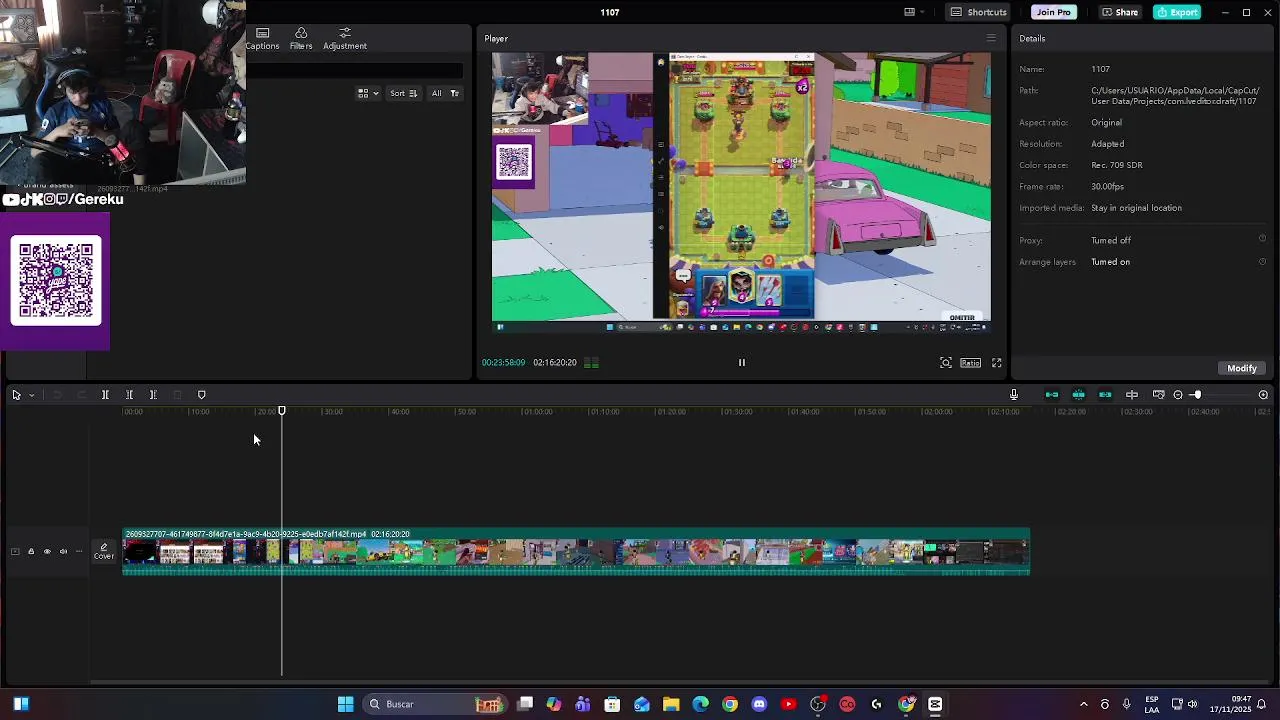Viewport: 1280px width, 720px height.
Task: Click the timeline playhead marker
Action: 282,411
